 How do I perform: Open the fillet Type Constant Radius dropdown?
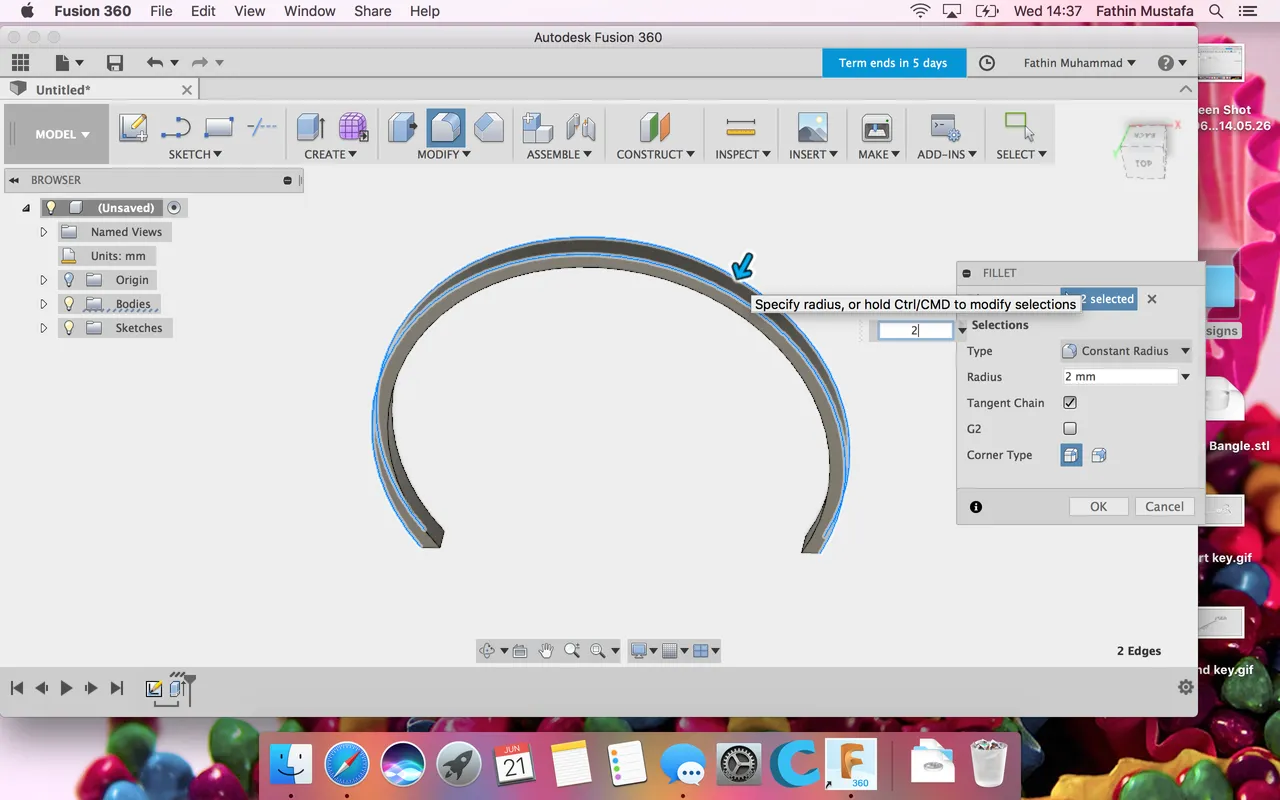(x=1126, y=351)
